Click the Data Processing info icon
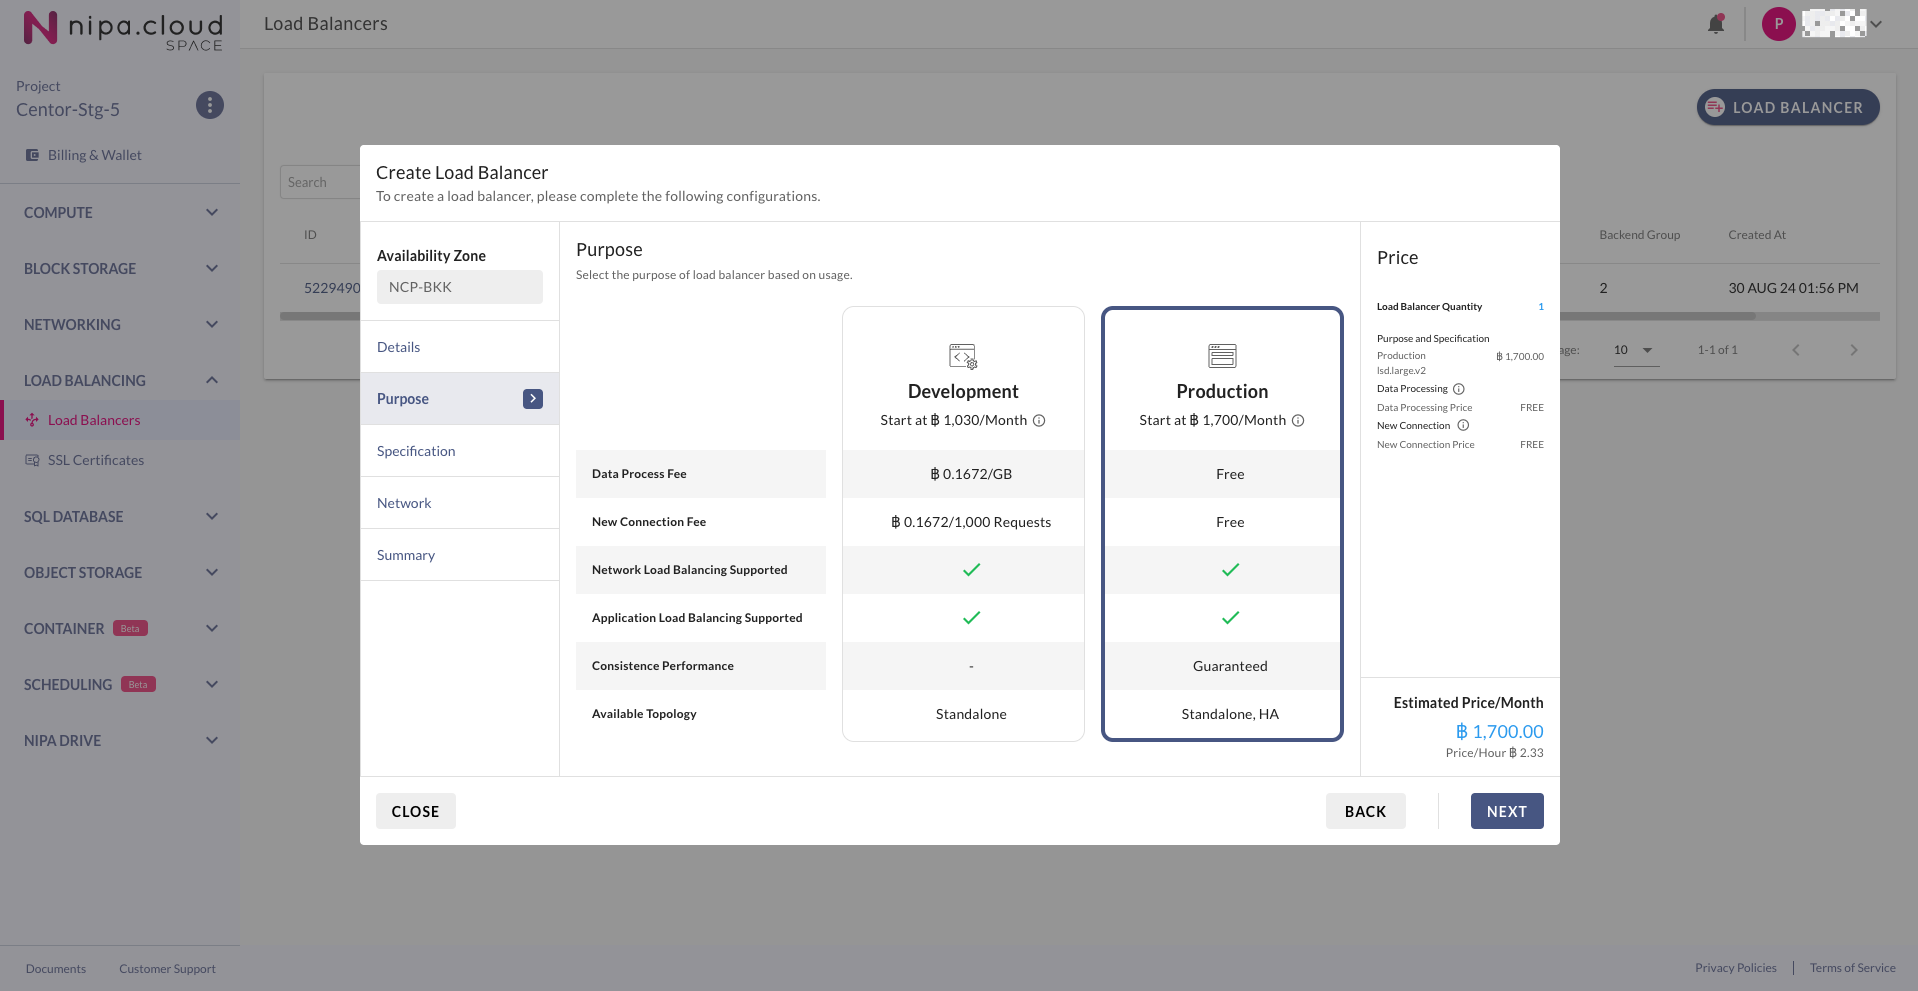Image resolution: width=1918 pixels, height=991 pixels. [x=1459, y=389]
